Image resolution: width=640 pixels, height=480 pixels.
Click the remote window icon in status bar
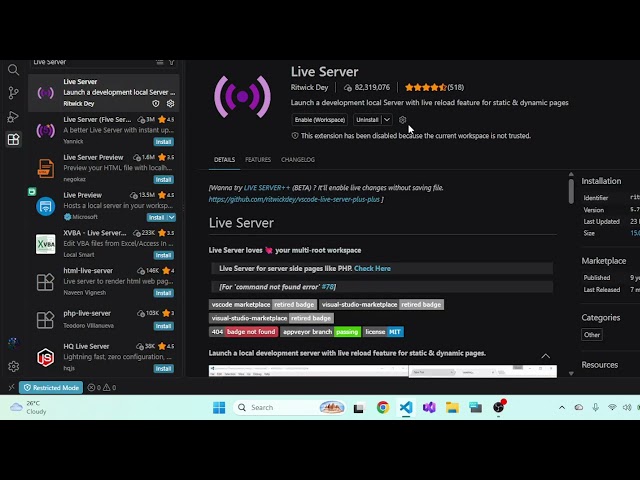11,387
